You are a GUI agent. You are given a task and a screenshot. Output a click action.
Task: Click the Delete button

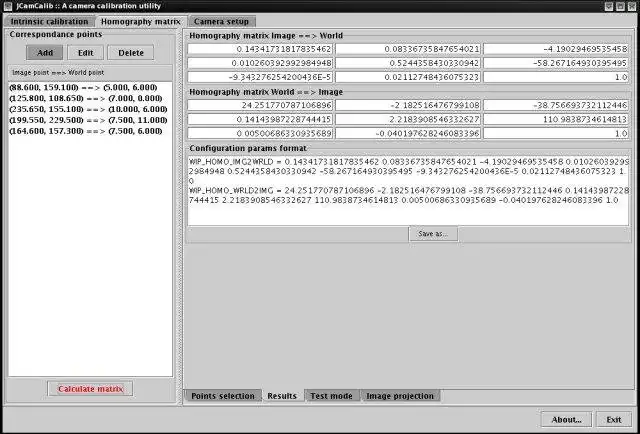coord(131,53)
